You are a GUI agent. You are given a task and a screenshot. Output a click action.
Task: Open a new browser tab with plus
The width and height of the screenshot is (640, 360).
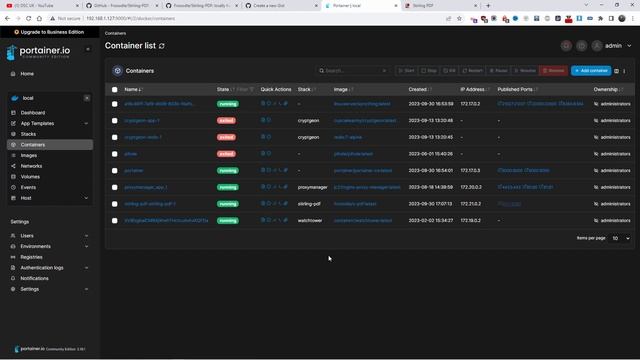point(488,6)
